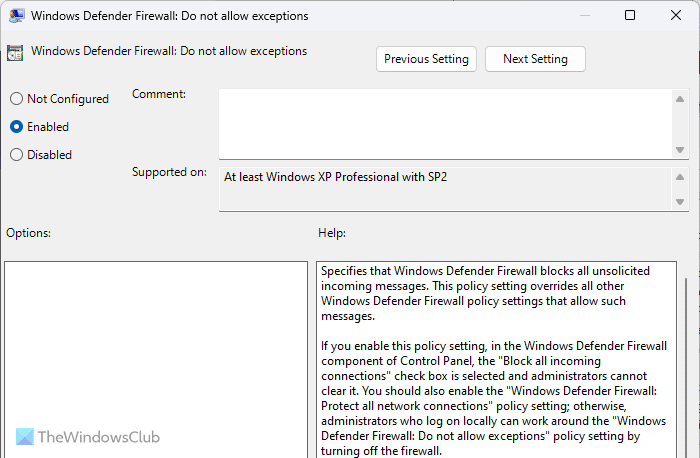Screen dimensions: 700x458
Task: Click the Comment box scroll up arrow
Action: click(680, 99)
